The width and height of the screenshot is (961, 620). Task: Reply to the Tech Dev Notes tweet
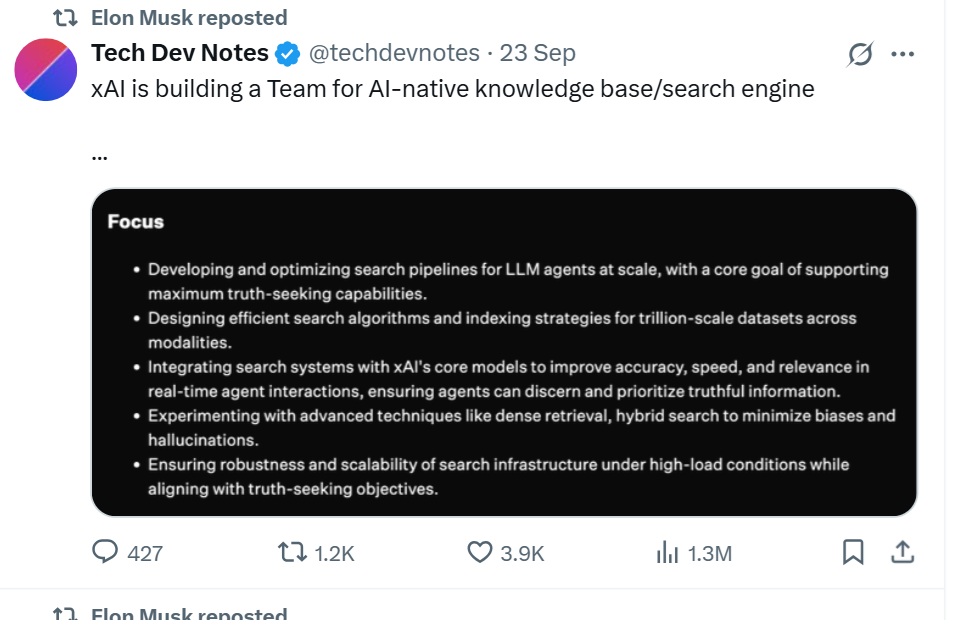(x=106, y=552)
